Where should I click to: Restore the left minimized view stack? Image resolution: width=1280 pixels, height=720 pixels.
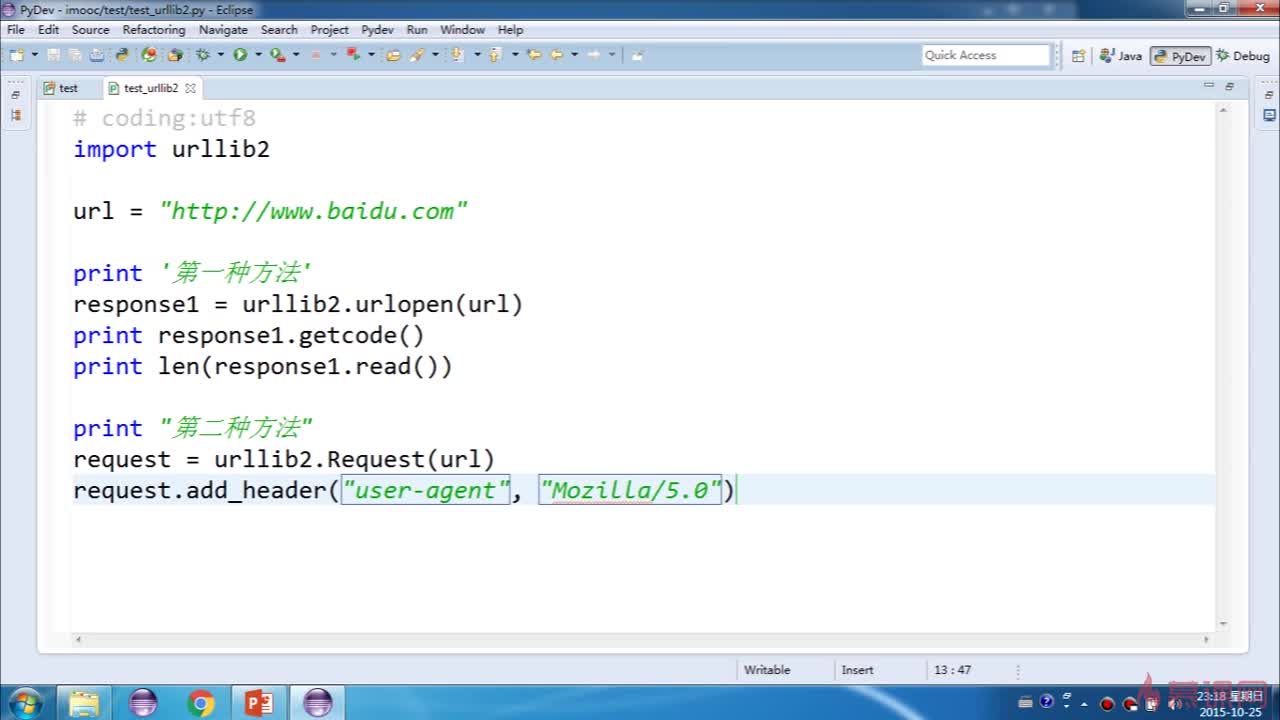click(15, 95)
